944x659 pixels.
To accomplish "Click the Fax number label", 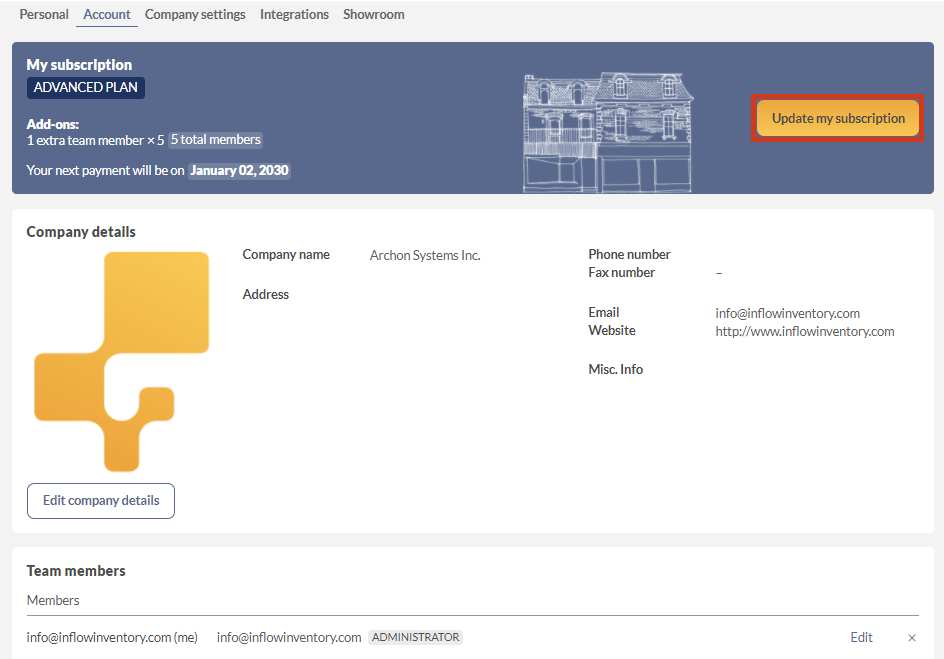I will [x=621, y=272].
